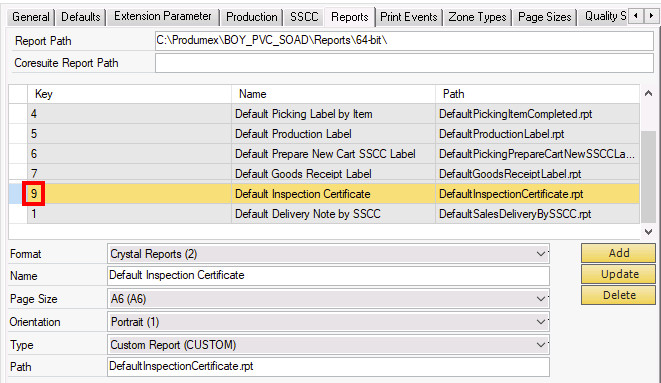Click the tab strip scroll-left arrow
The image size is (661, 383).
636,16
